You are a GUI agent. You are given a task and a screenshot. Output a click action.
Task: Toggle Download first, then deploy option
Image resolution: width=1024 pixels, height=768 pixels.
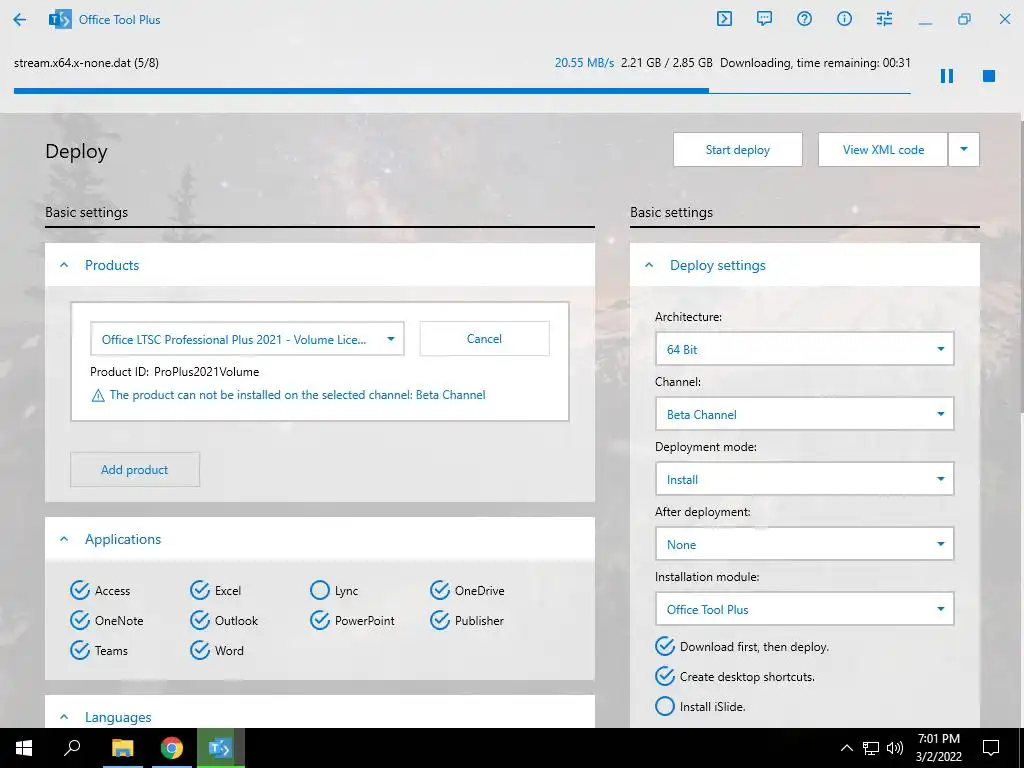pyautogui.click(x=665, y=647)
